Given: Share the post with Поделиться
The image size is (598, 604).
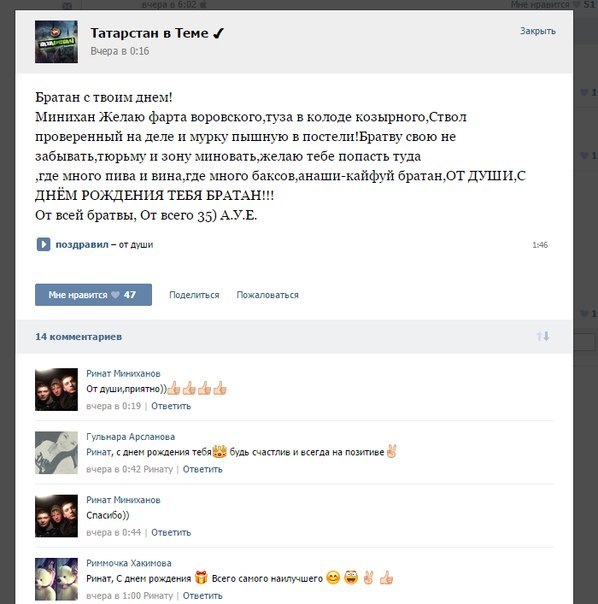Looking at the screenshot, I should (x=194, y=295).
